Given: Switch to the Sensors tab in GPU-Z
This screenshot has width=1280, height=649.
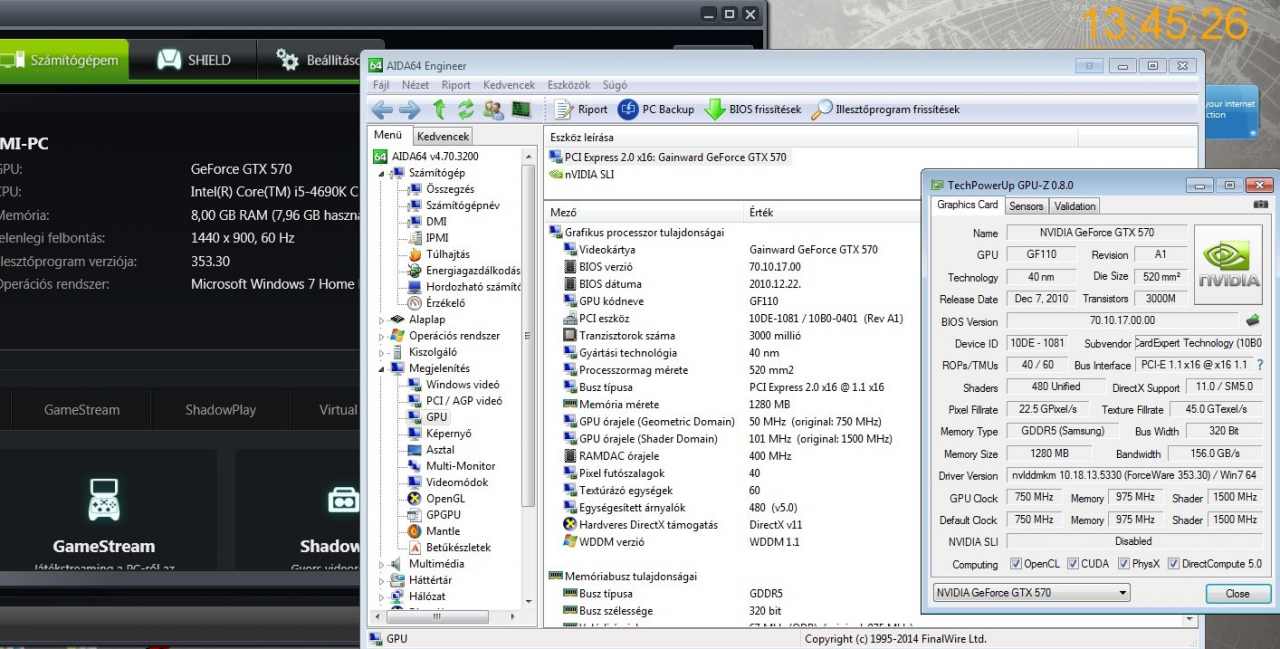Looking at the screenshot, I should coord(1026,206).
